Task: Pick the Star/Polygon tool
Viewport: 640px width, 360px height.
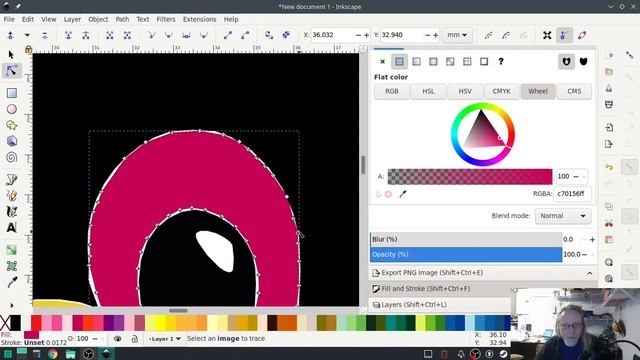Action: (12, 125)
